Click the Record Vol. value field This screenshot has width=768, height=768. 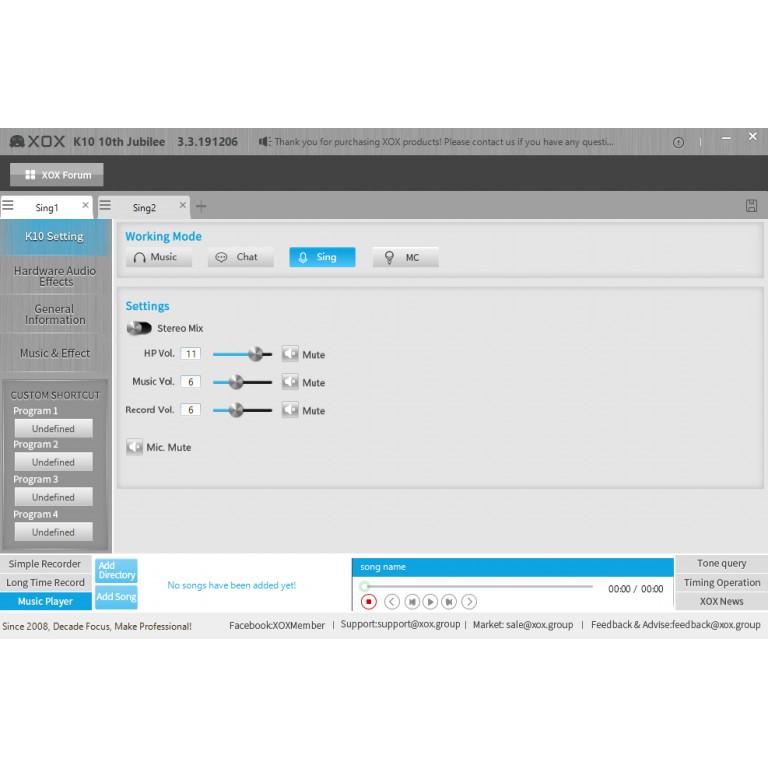[x=191, y=409]
